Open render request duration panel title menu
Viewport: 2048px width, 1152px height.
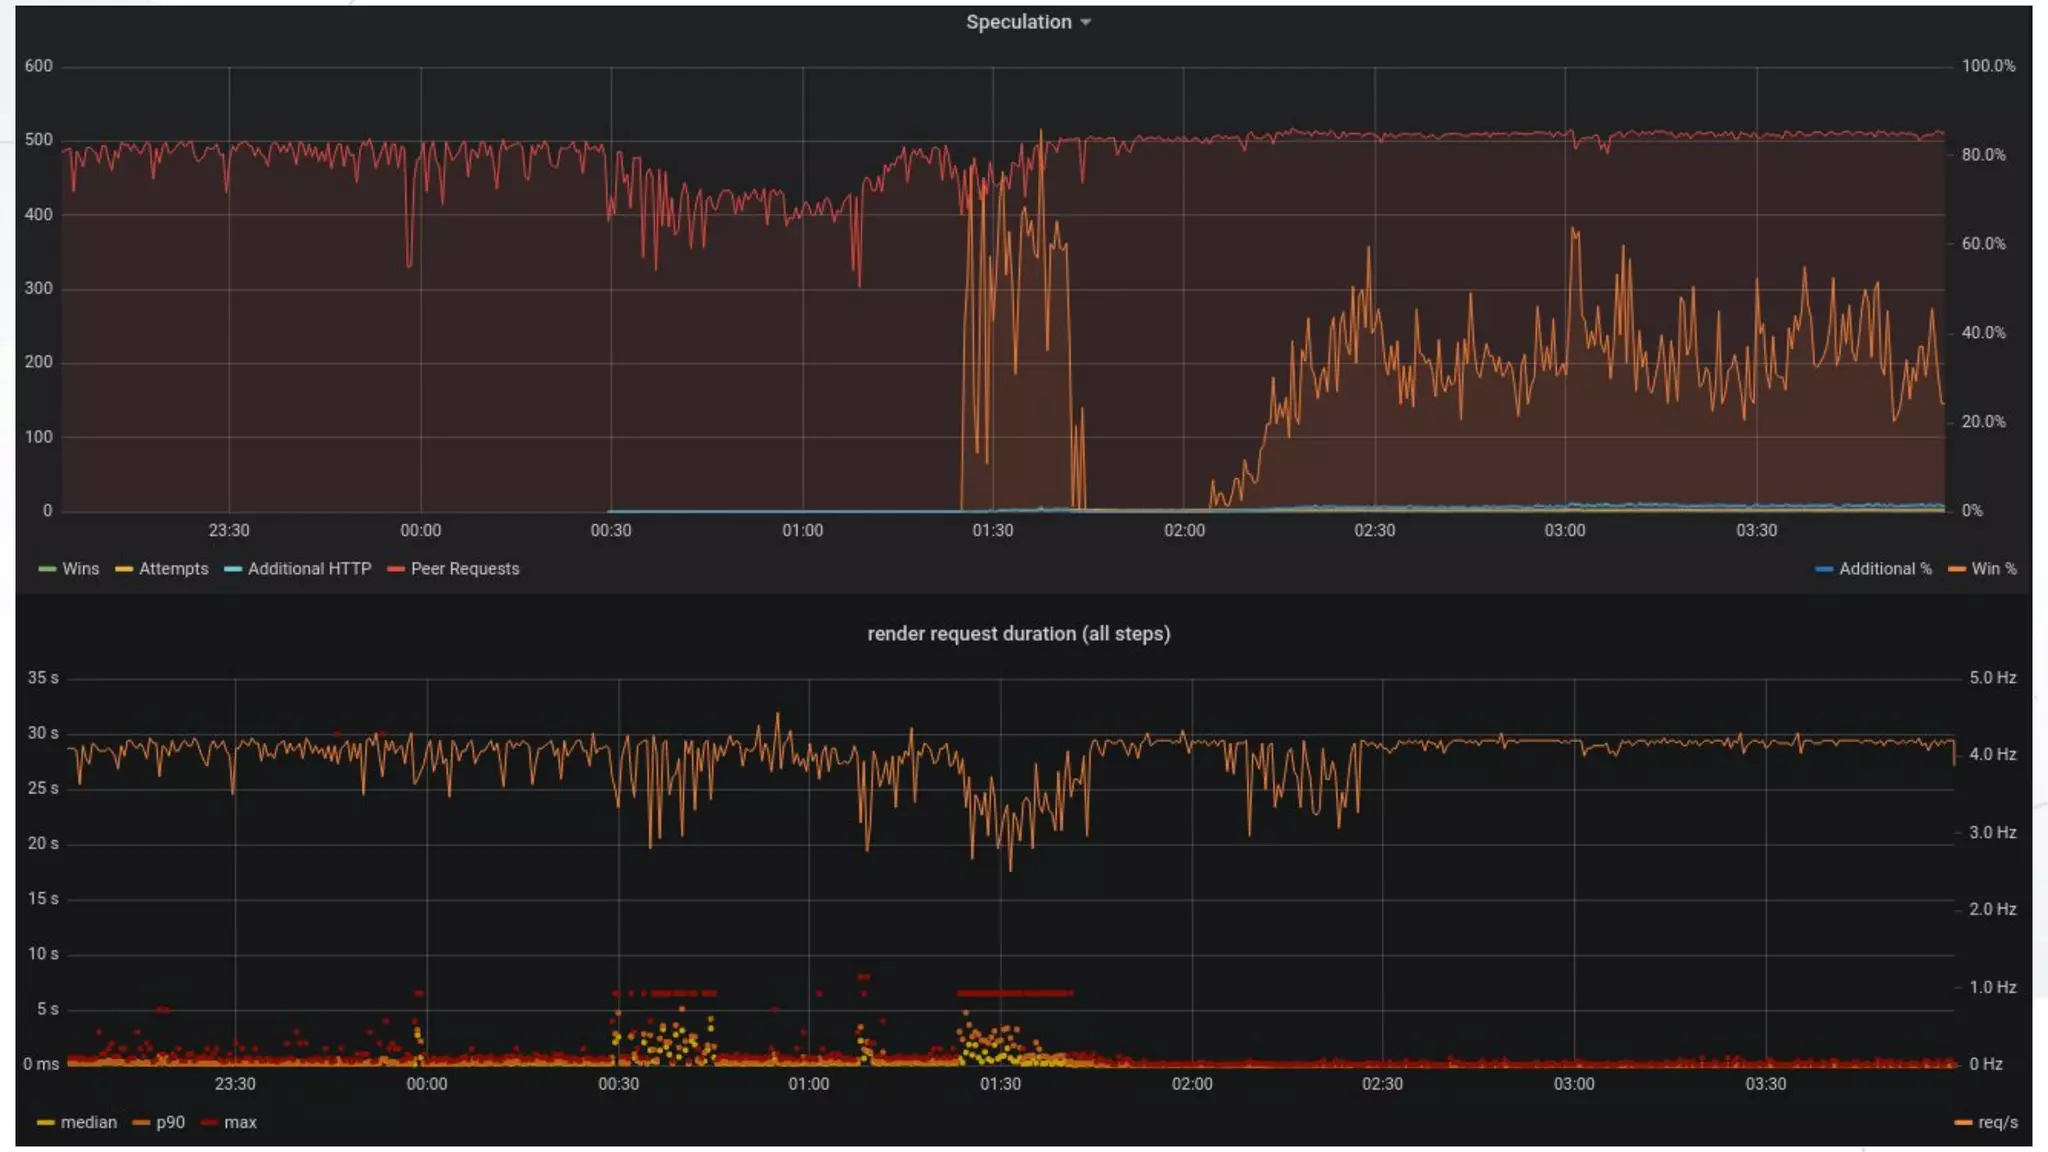(1018, 634)
